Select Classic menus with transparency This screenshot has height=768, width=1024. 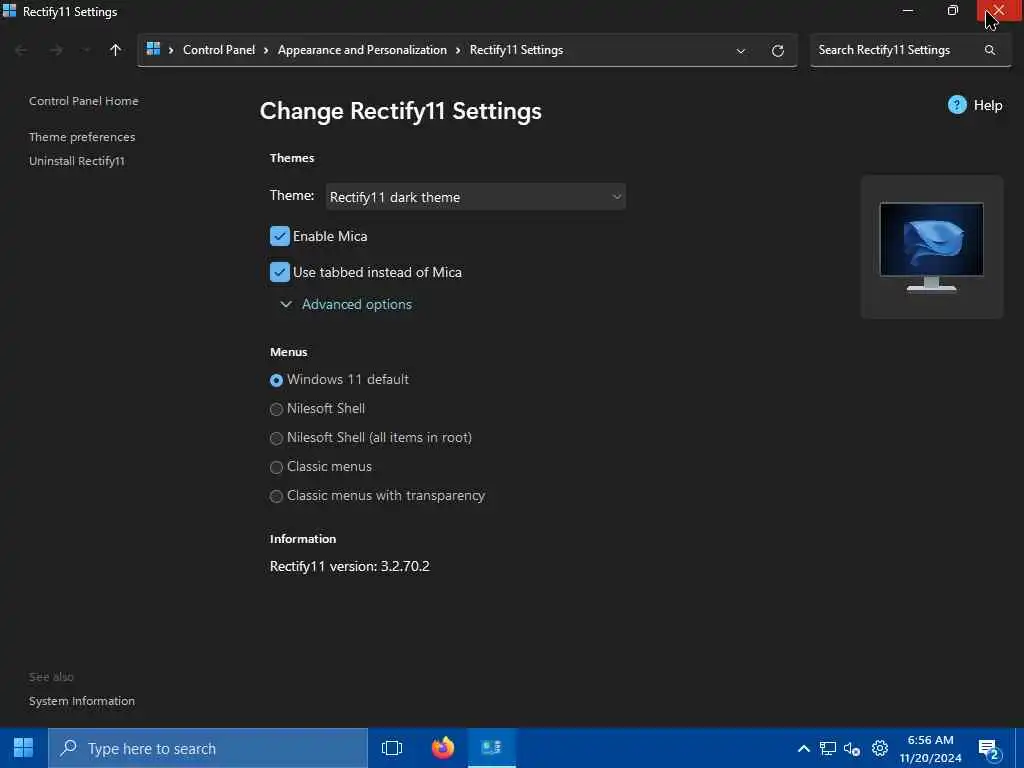276,496
